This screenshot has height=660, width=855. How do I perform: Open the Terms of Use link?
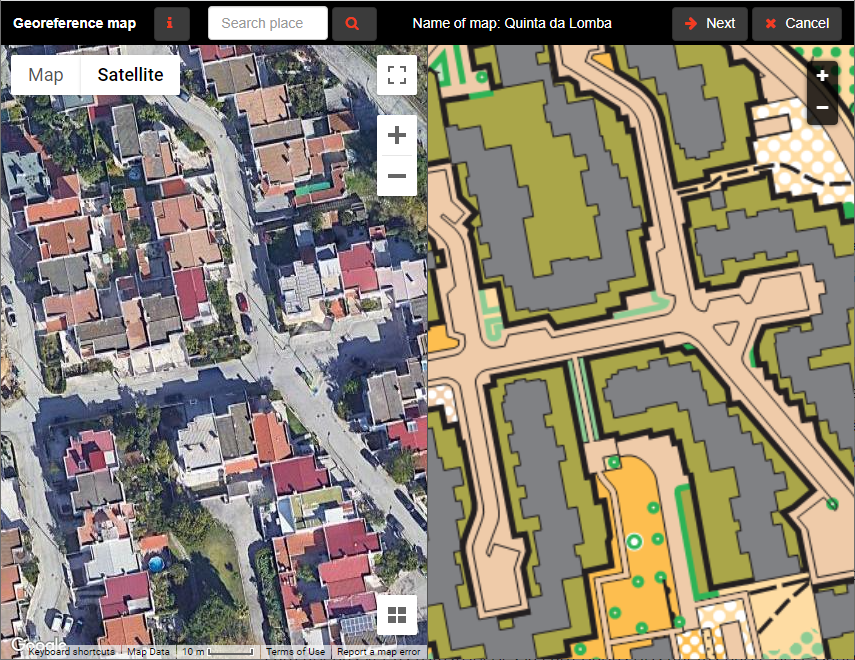pos(295,652)
